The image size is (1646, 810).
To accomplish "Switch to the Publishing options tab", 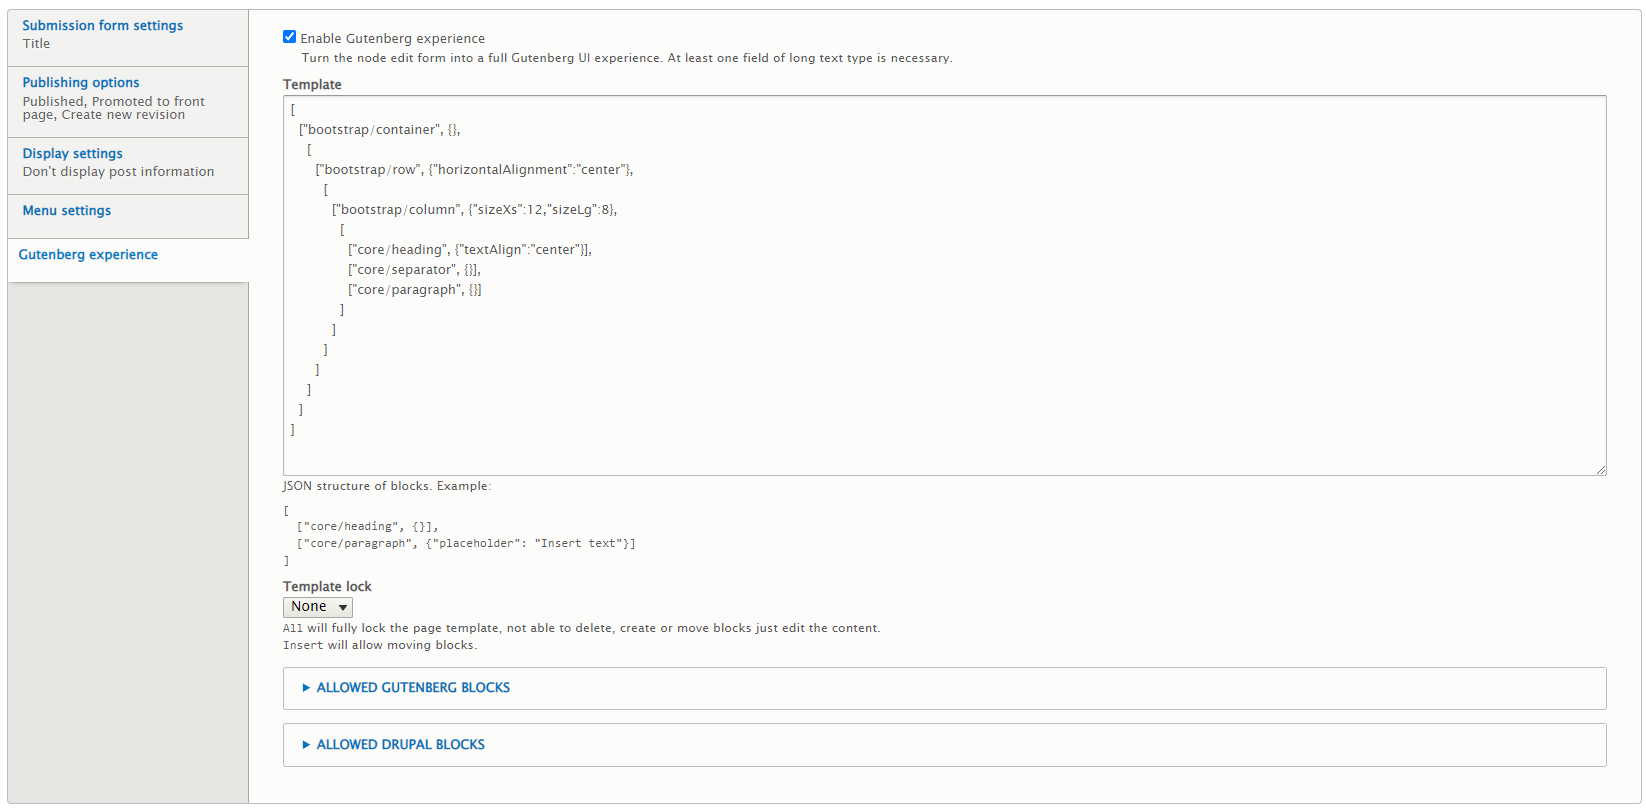I will 81,83.
